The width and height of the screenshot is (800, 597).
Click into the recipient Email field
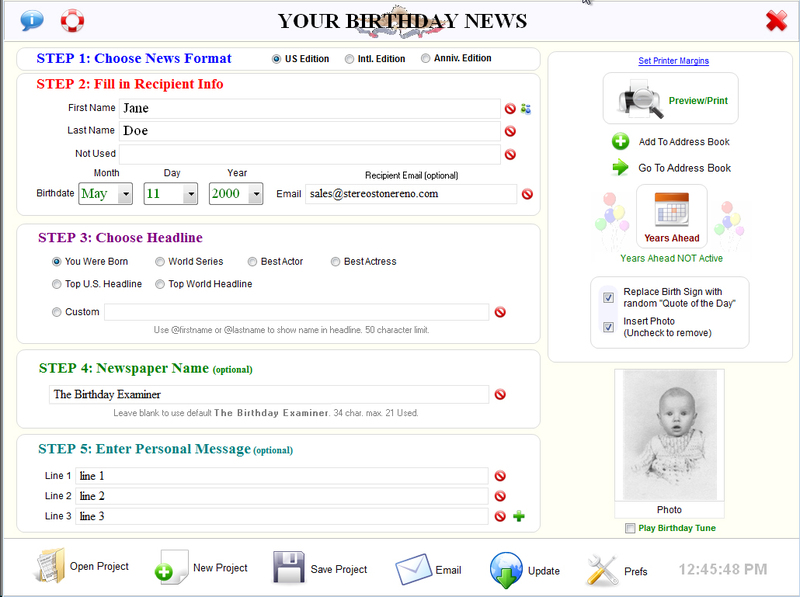411,194
